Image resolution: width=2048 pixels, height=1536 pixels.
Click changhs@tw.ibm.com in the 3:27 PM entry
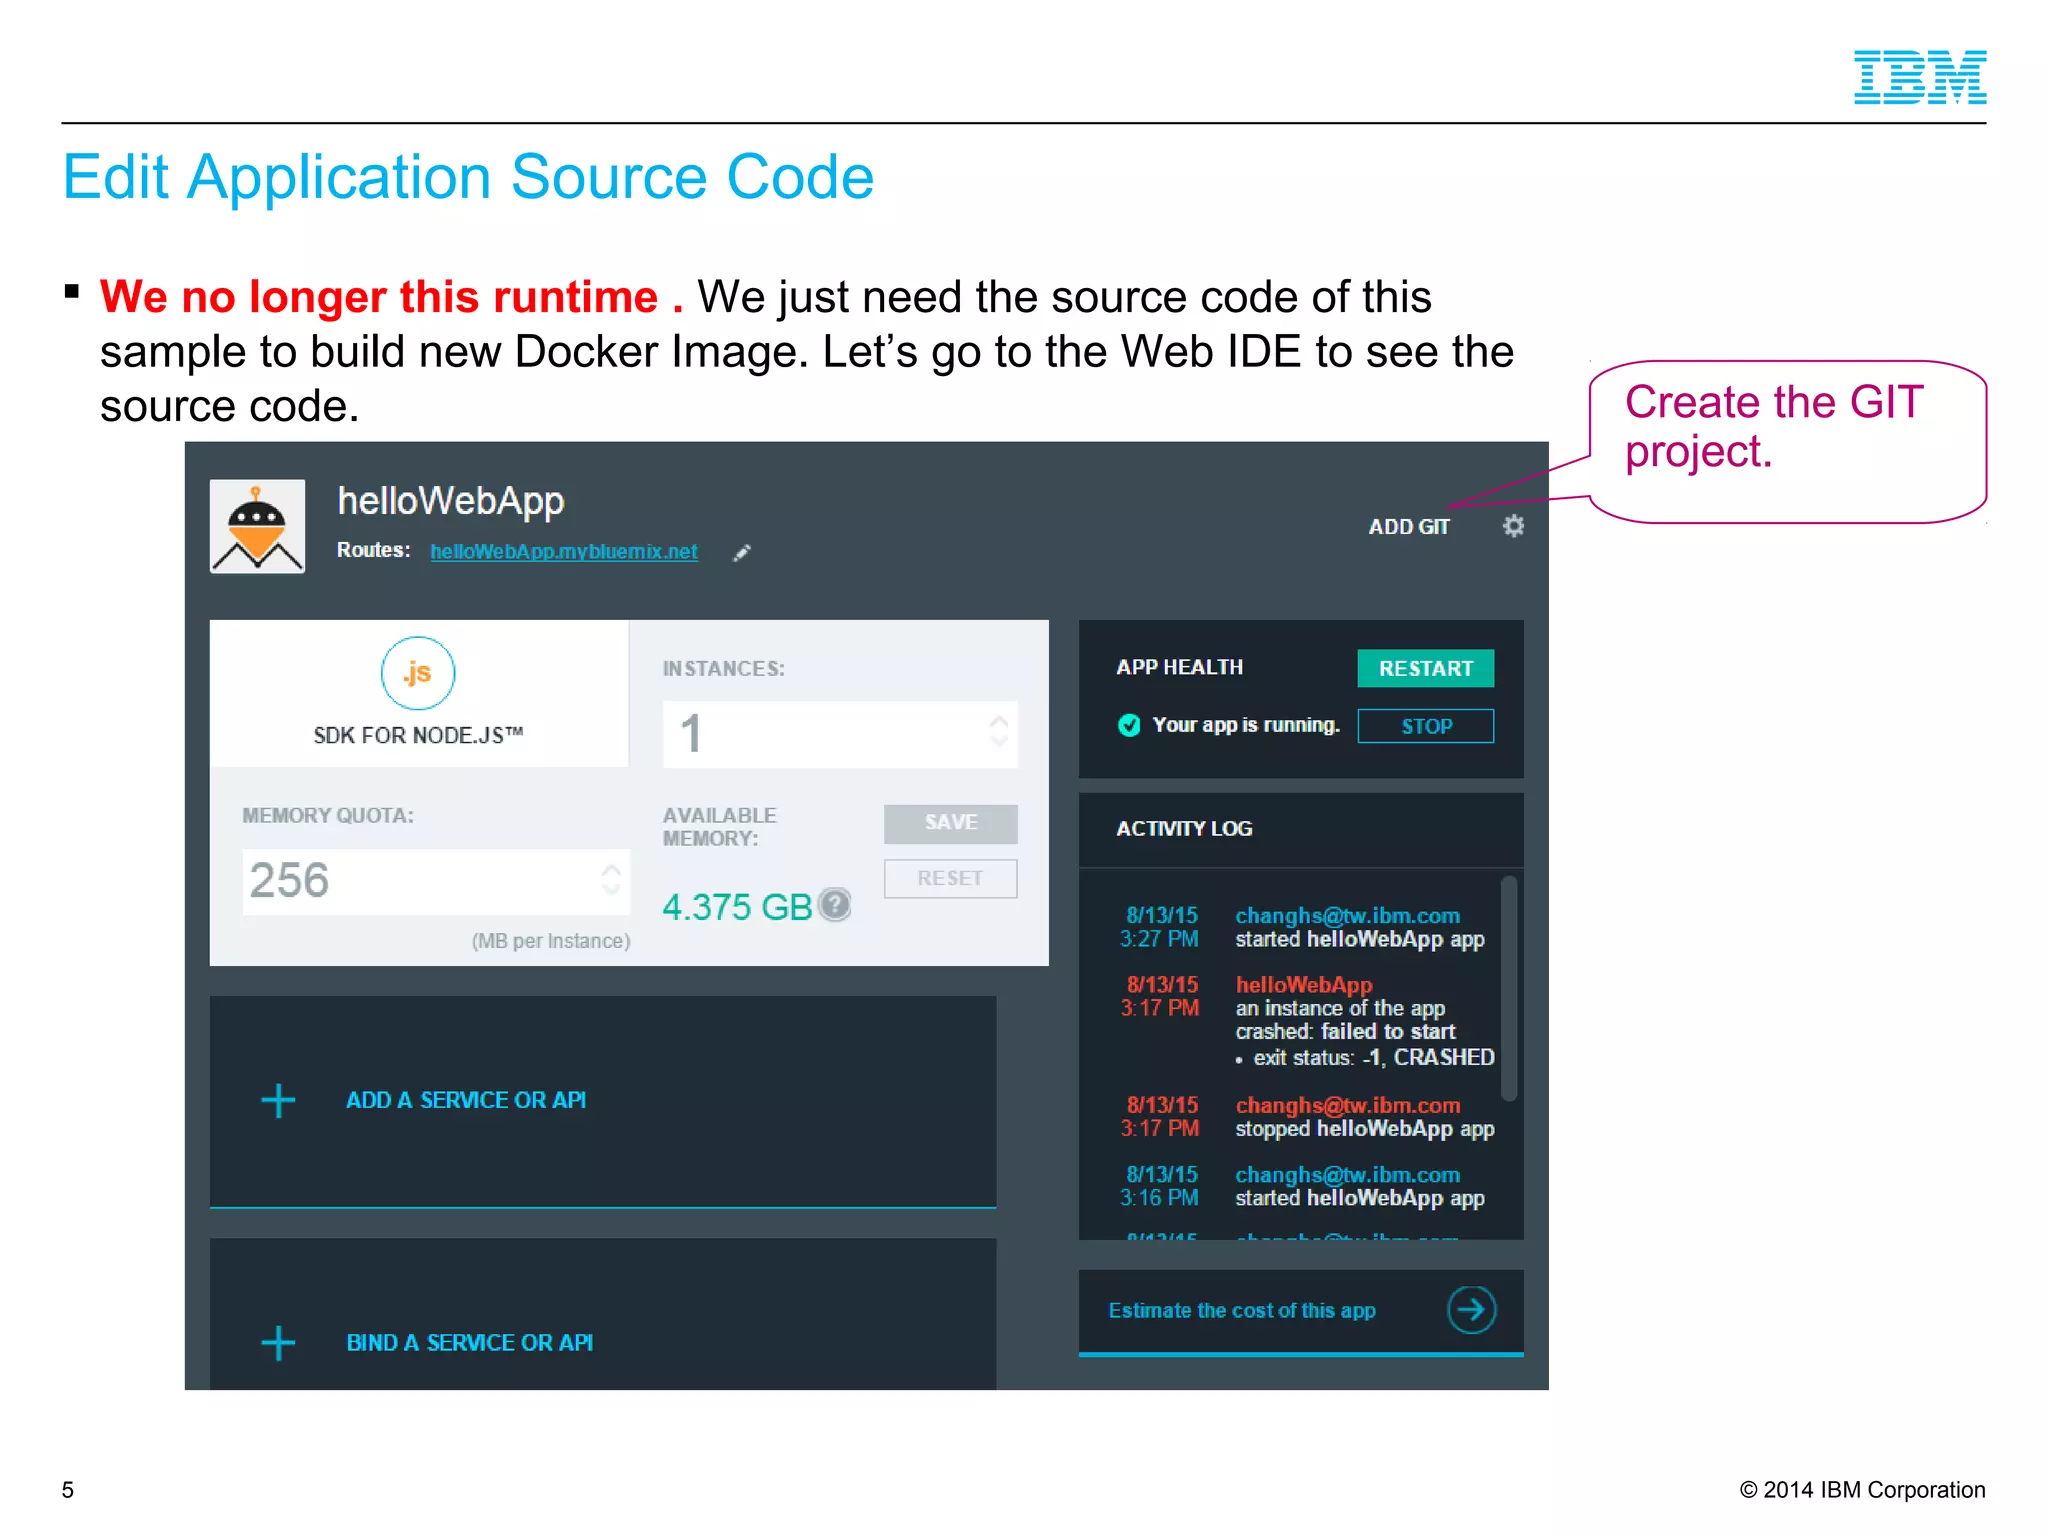pyautogui.click(x=1347, y=916)
